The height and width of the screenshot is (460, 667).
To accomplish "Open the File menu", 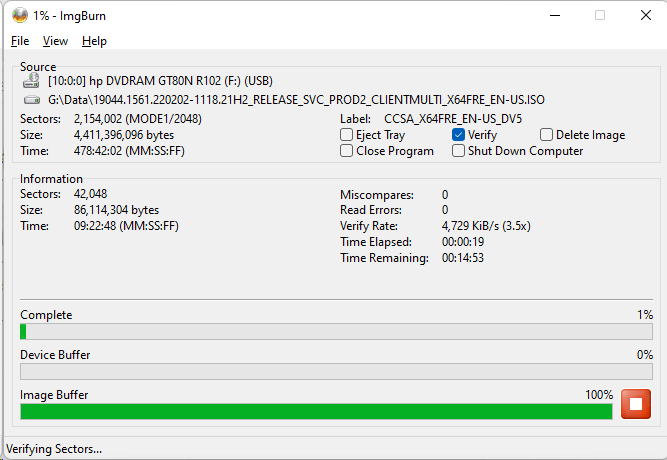I will tap(20, 41).
